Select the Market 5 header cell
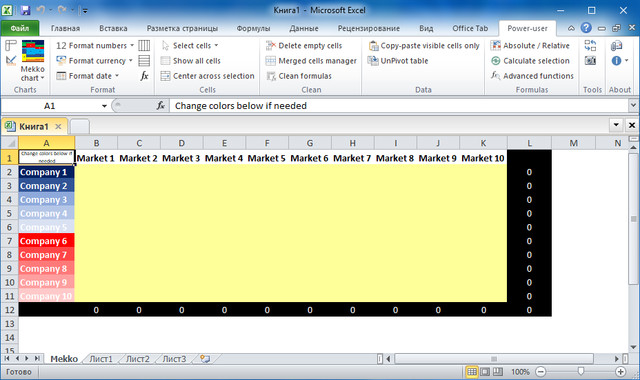The width and height of the screenshot is (640, 380). pos(267,158)
